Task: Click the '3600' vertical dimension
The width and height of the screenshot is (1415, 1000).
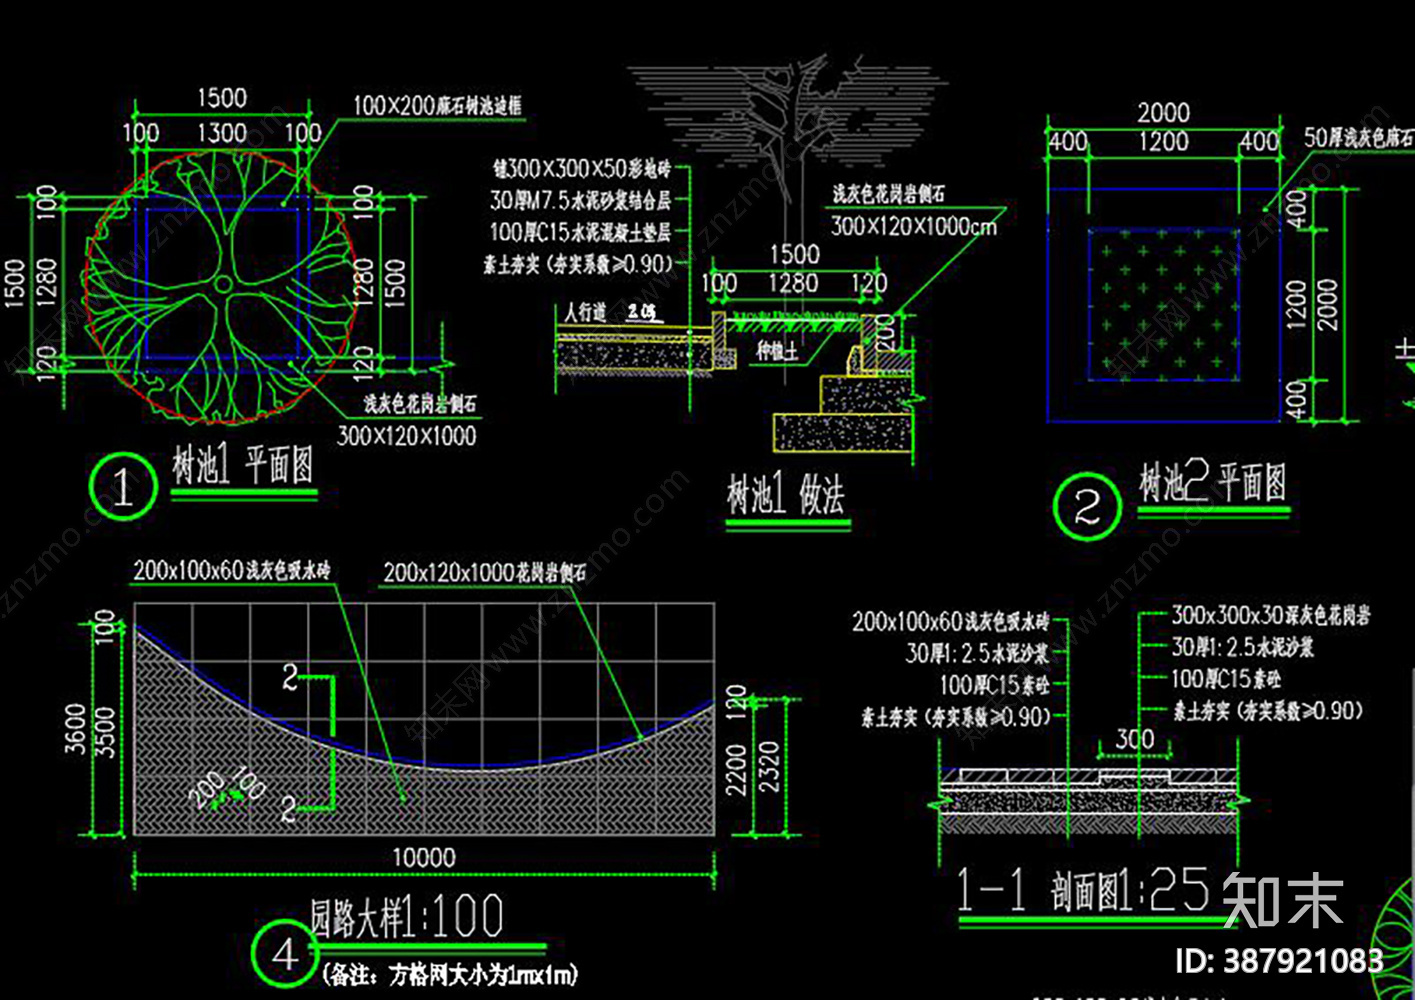Action: (76, 728)
